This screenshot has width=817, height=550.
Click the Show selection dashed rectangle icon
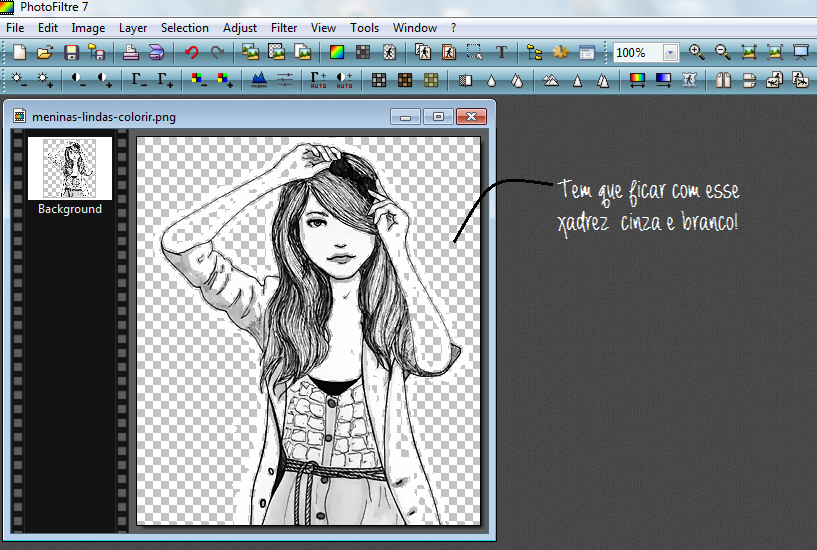(x=475, y=52)
